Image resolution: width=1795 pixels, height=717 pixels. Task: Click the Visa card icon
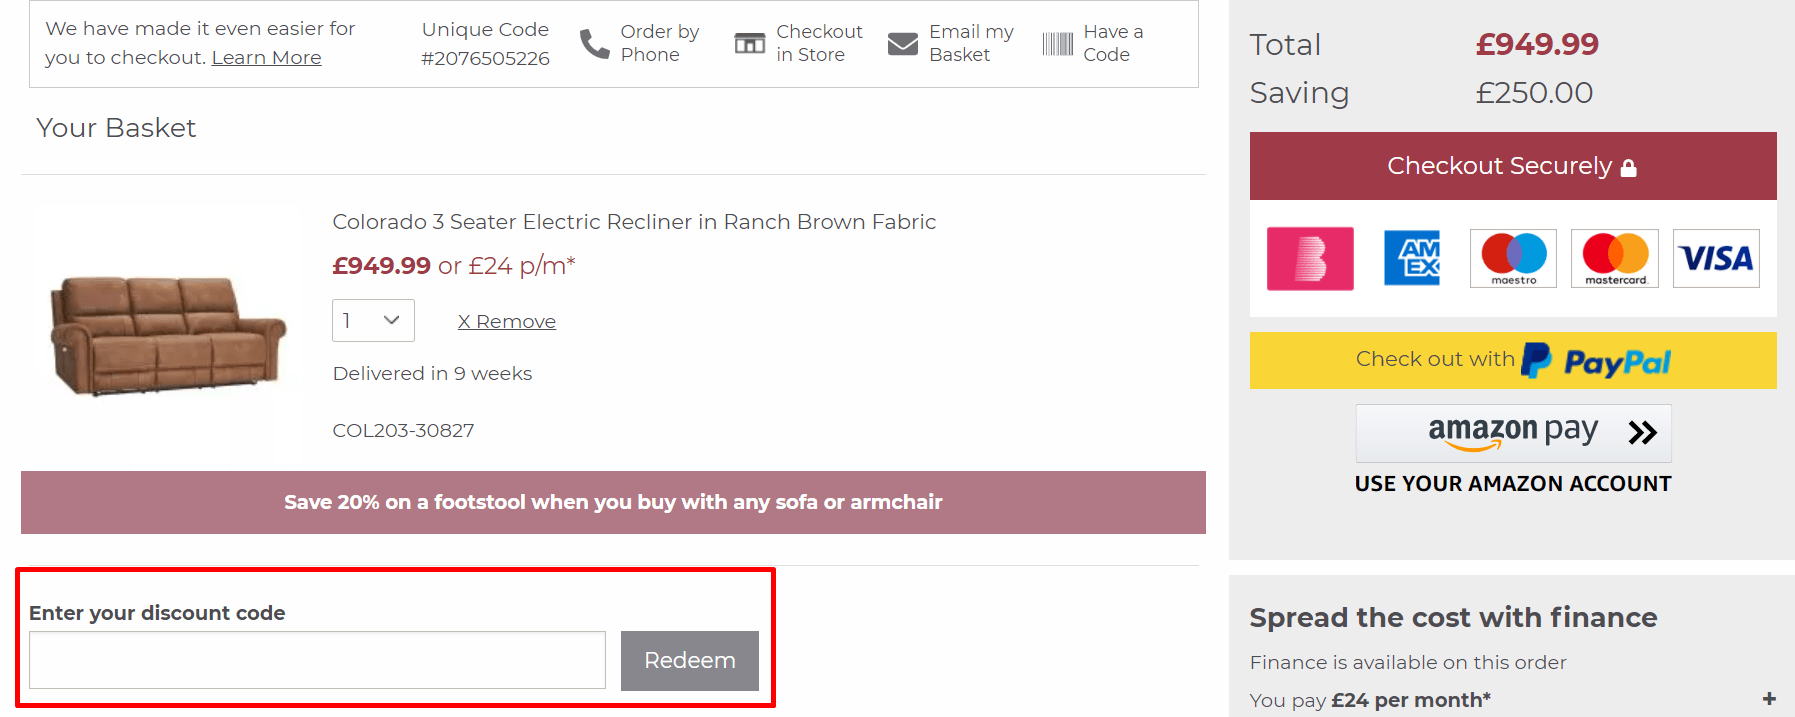tap(1715, 258)
